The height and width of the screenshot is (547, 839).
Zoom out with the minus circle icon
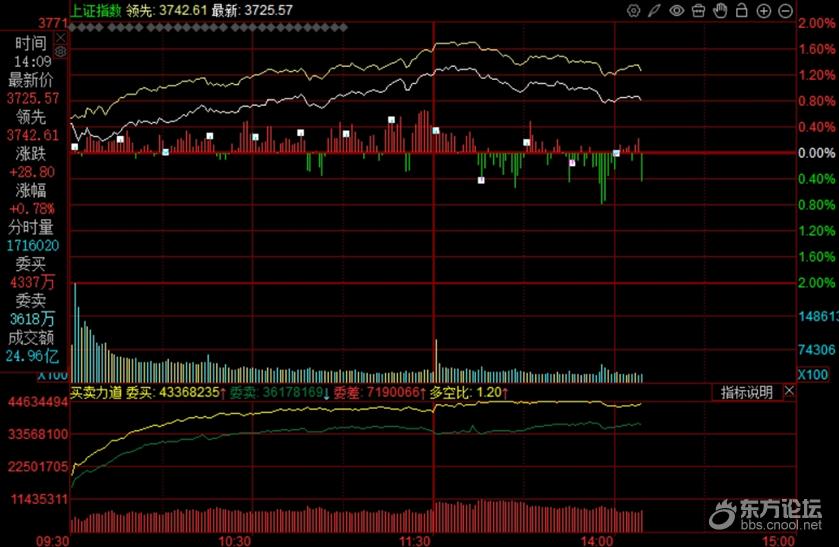785,11
